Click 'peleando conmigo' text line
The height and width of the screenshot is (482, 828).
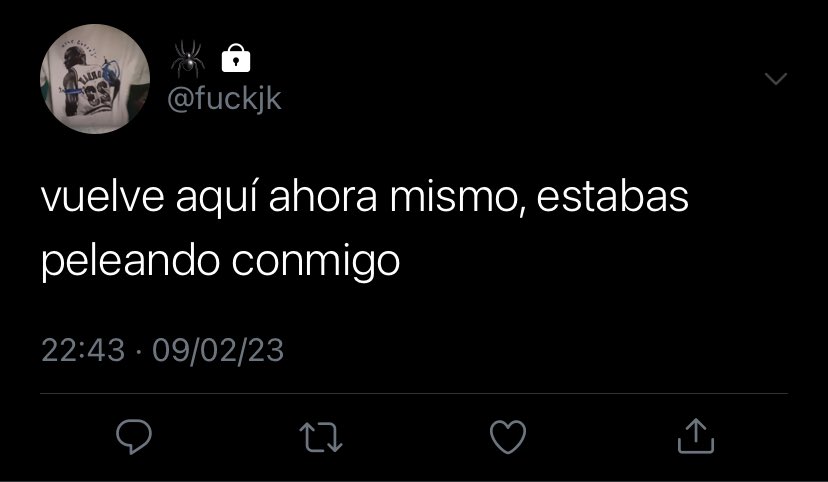pyautogui.click(x=221, y=261)
